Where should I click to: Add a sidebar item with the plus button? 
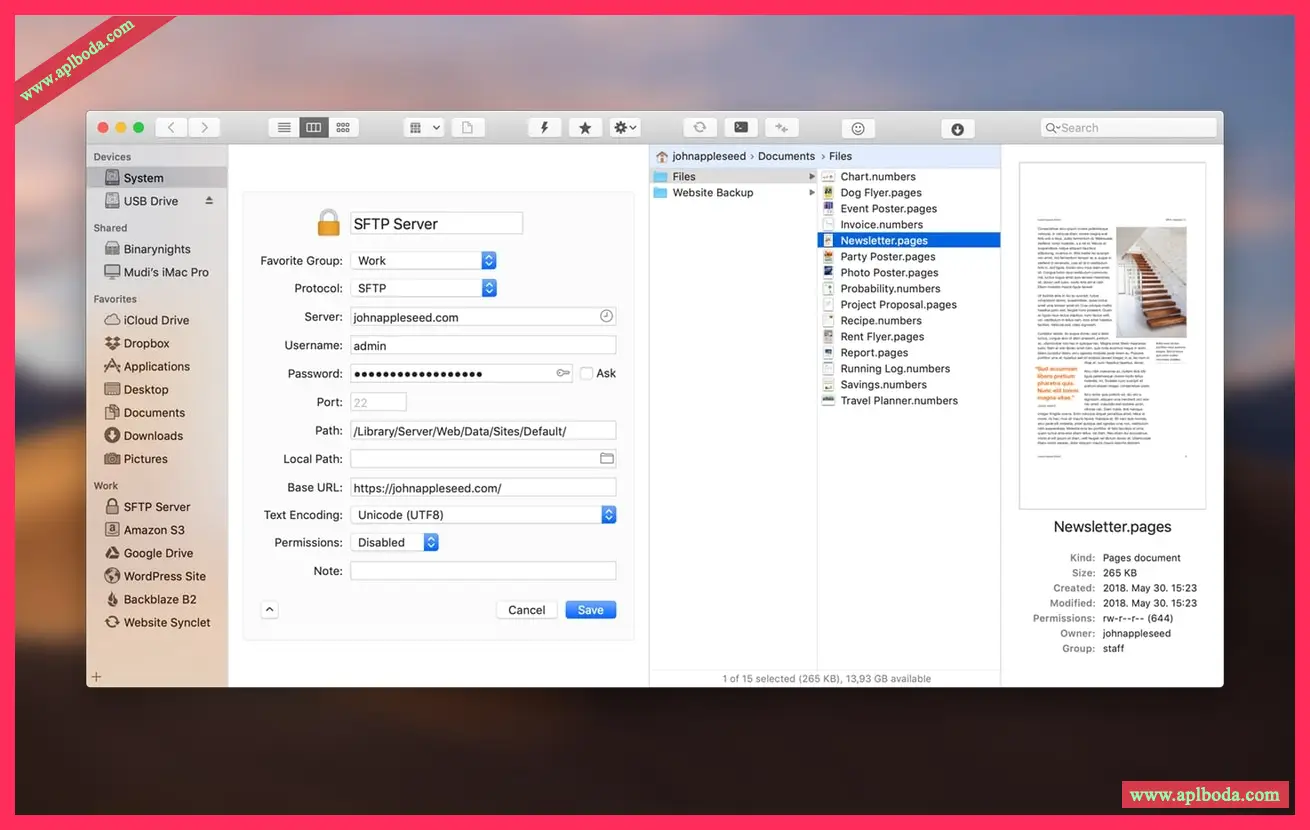pos(97,677)
